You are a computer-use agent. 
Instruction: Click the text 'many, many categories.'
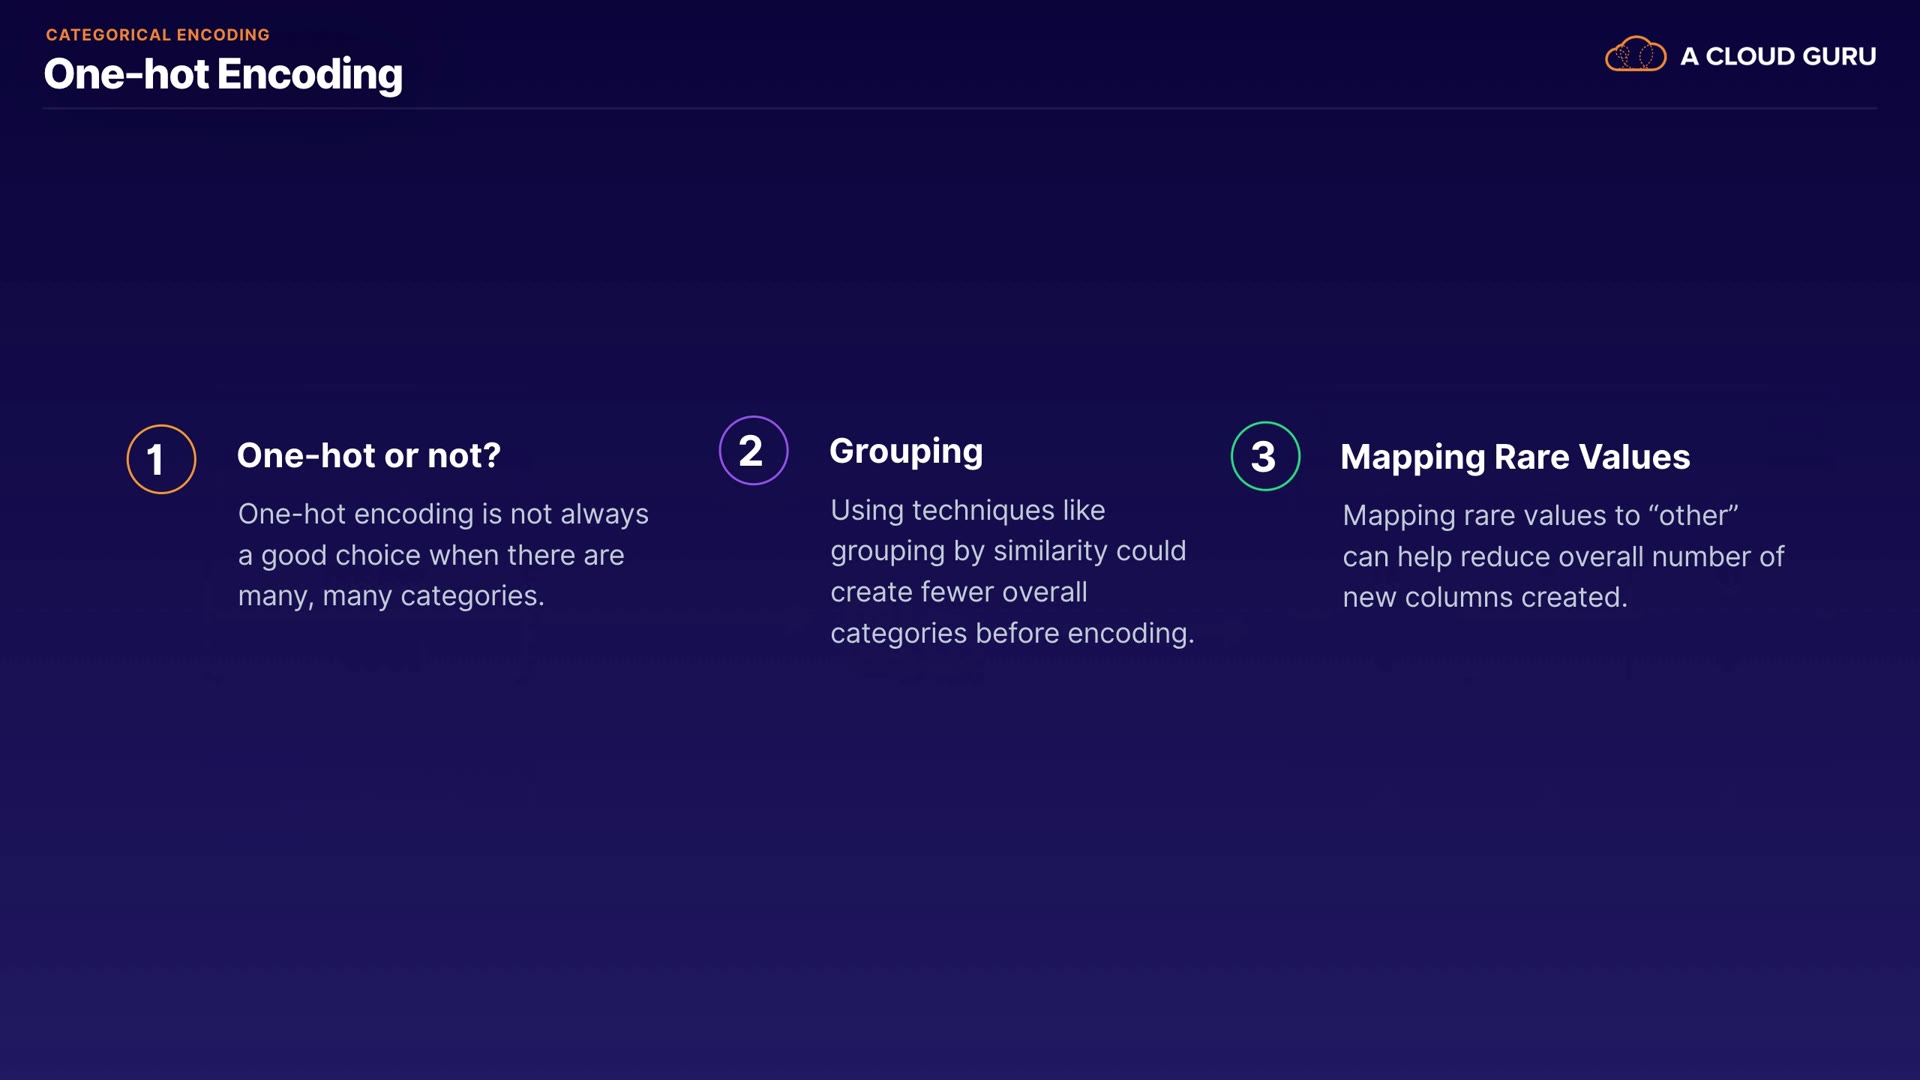391,596
